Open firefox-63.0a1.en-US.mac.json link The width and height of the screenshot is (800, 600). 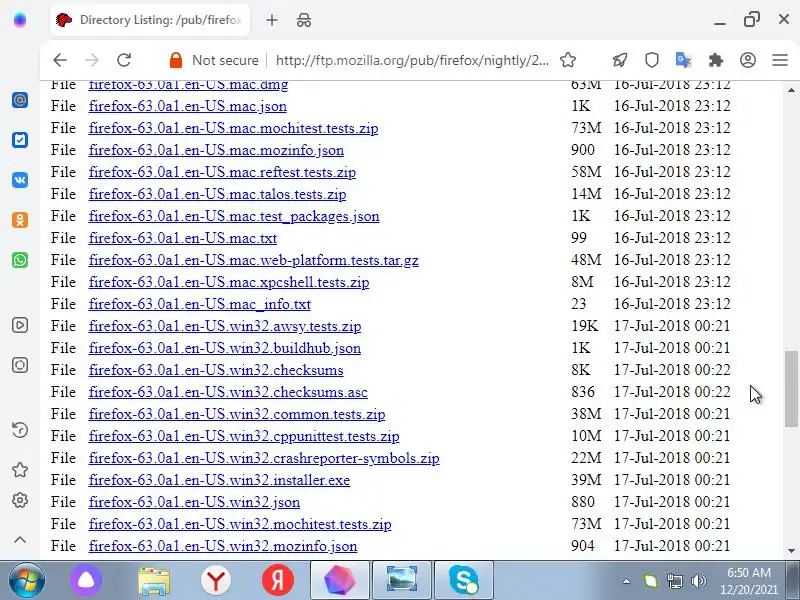[x=188, y=106]
